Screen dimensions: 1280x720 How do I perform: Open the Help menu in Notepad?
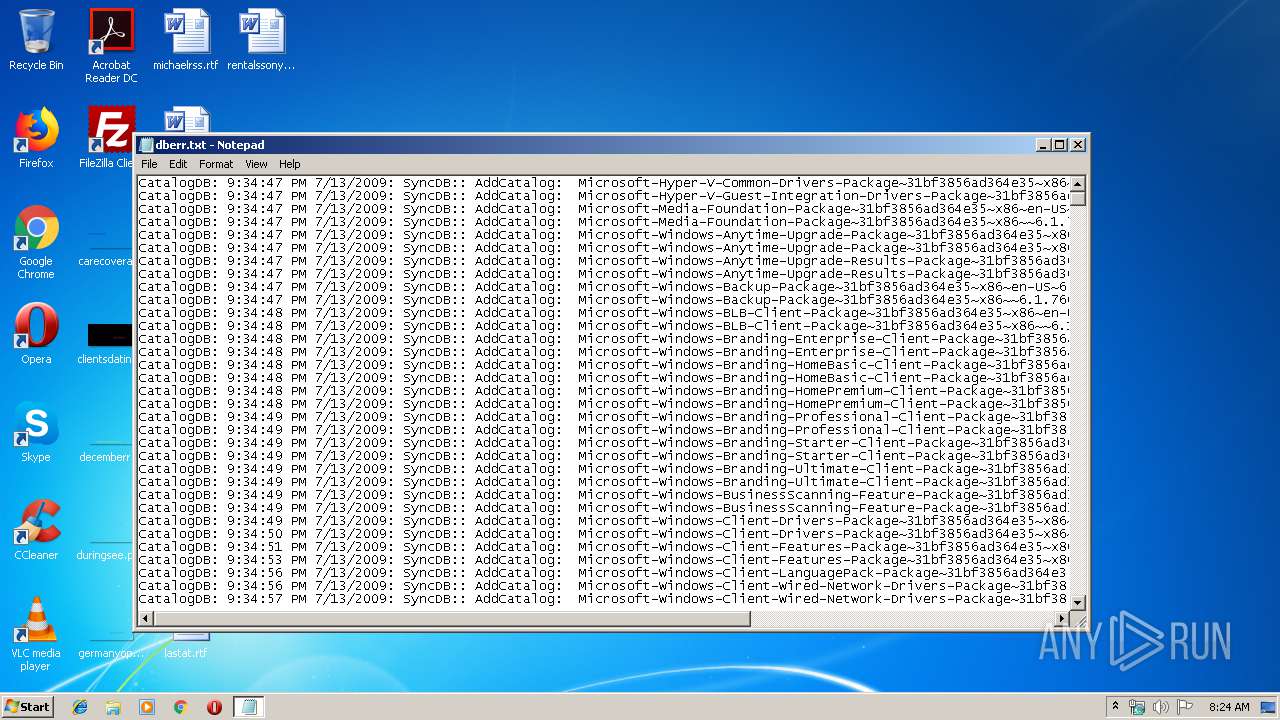(289, 164)
